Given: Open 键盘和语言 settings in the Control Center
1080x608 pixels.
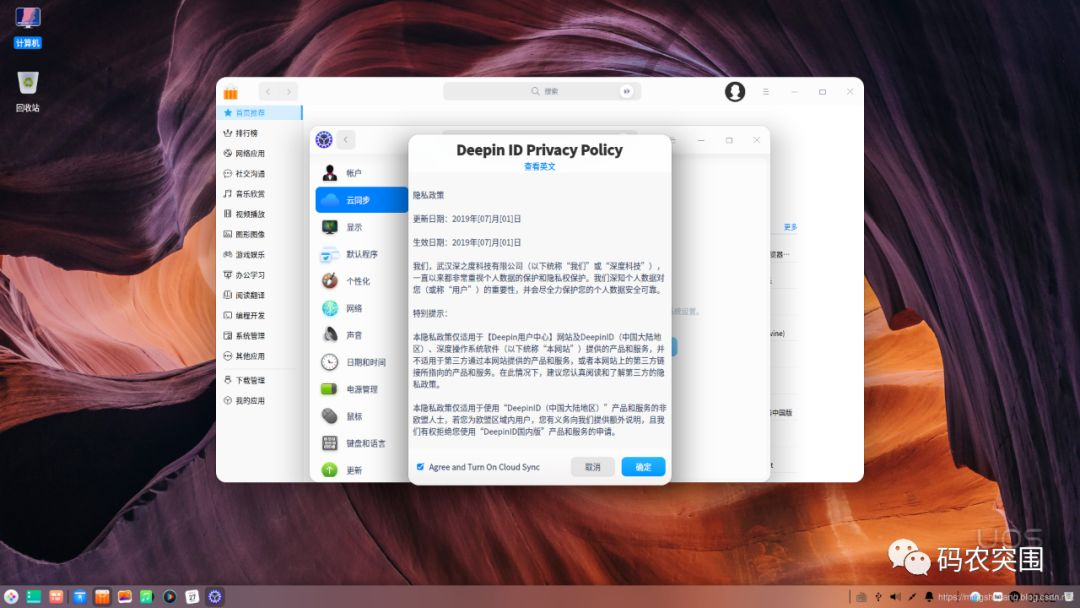Looking at the screenshot, I should (x=362, y=443).
